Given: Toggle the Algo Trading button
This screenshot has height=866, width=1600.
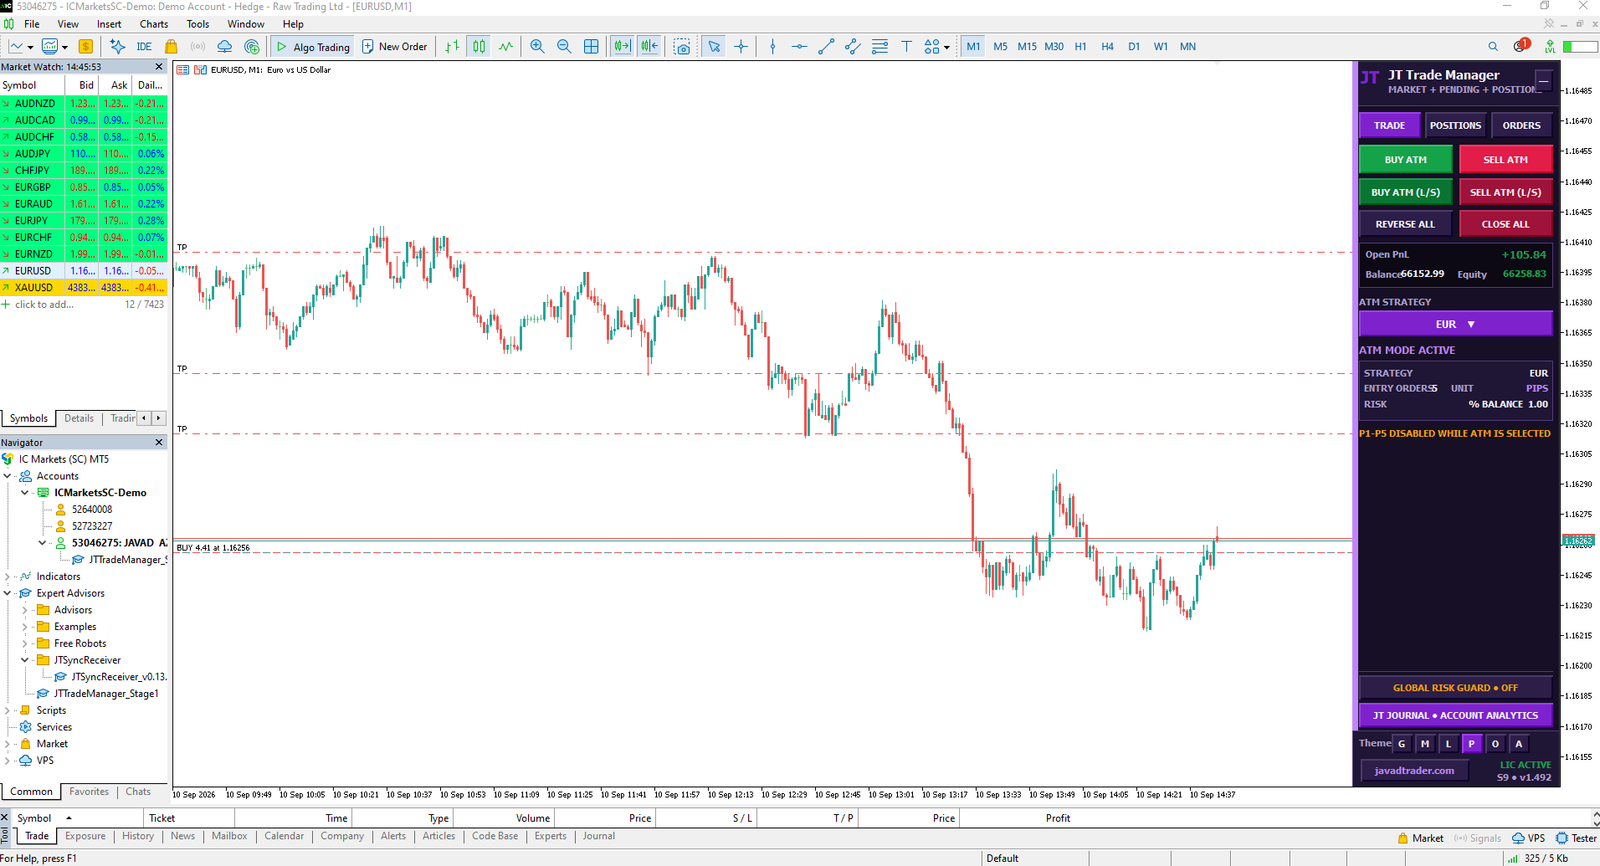Looking at the screenshot, I should tap(312, 46).
